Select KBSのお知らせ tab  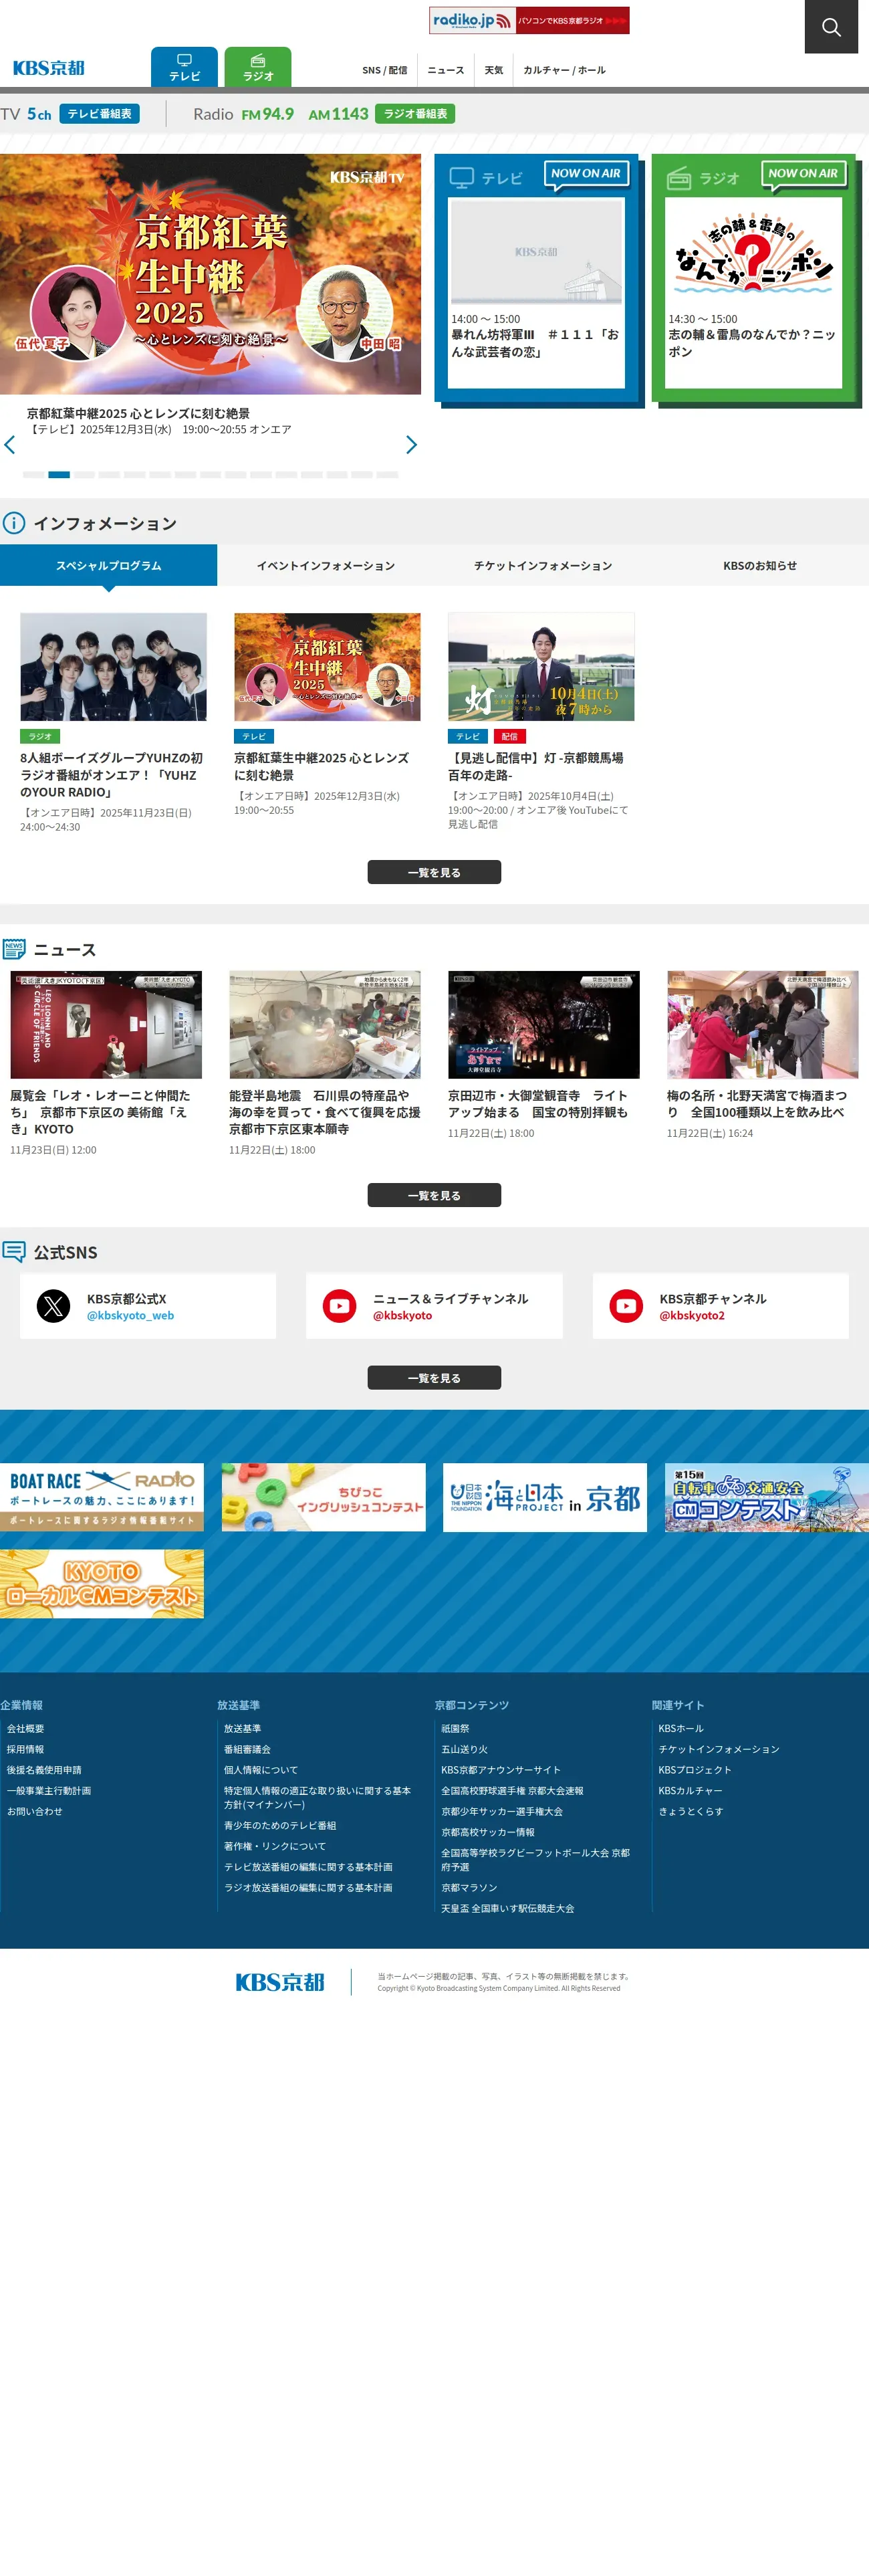point(760,566)
